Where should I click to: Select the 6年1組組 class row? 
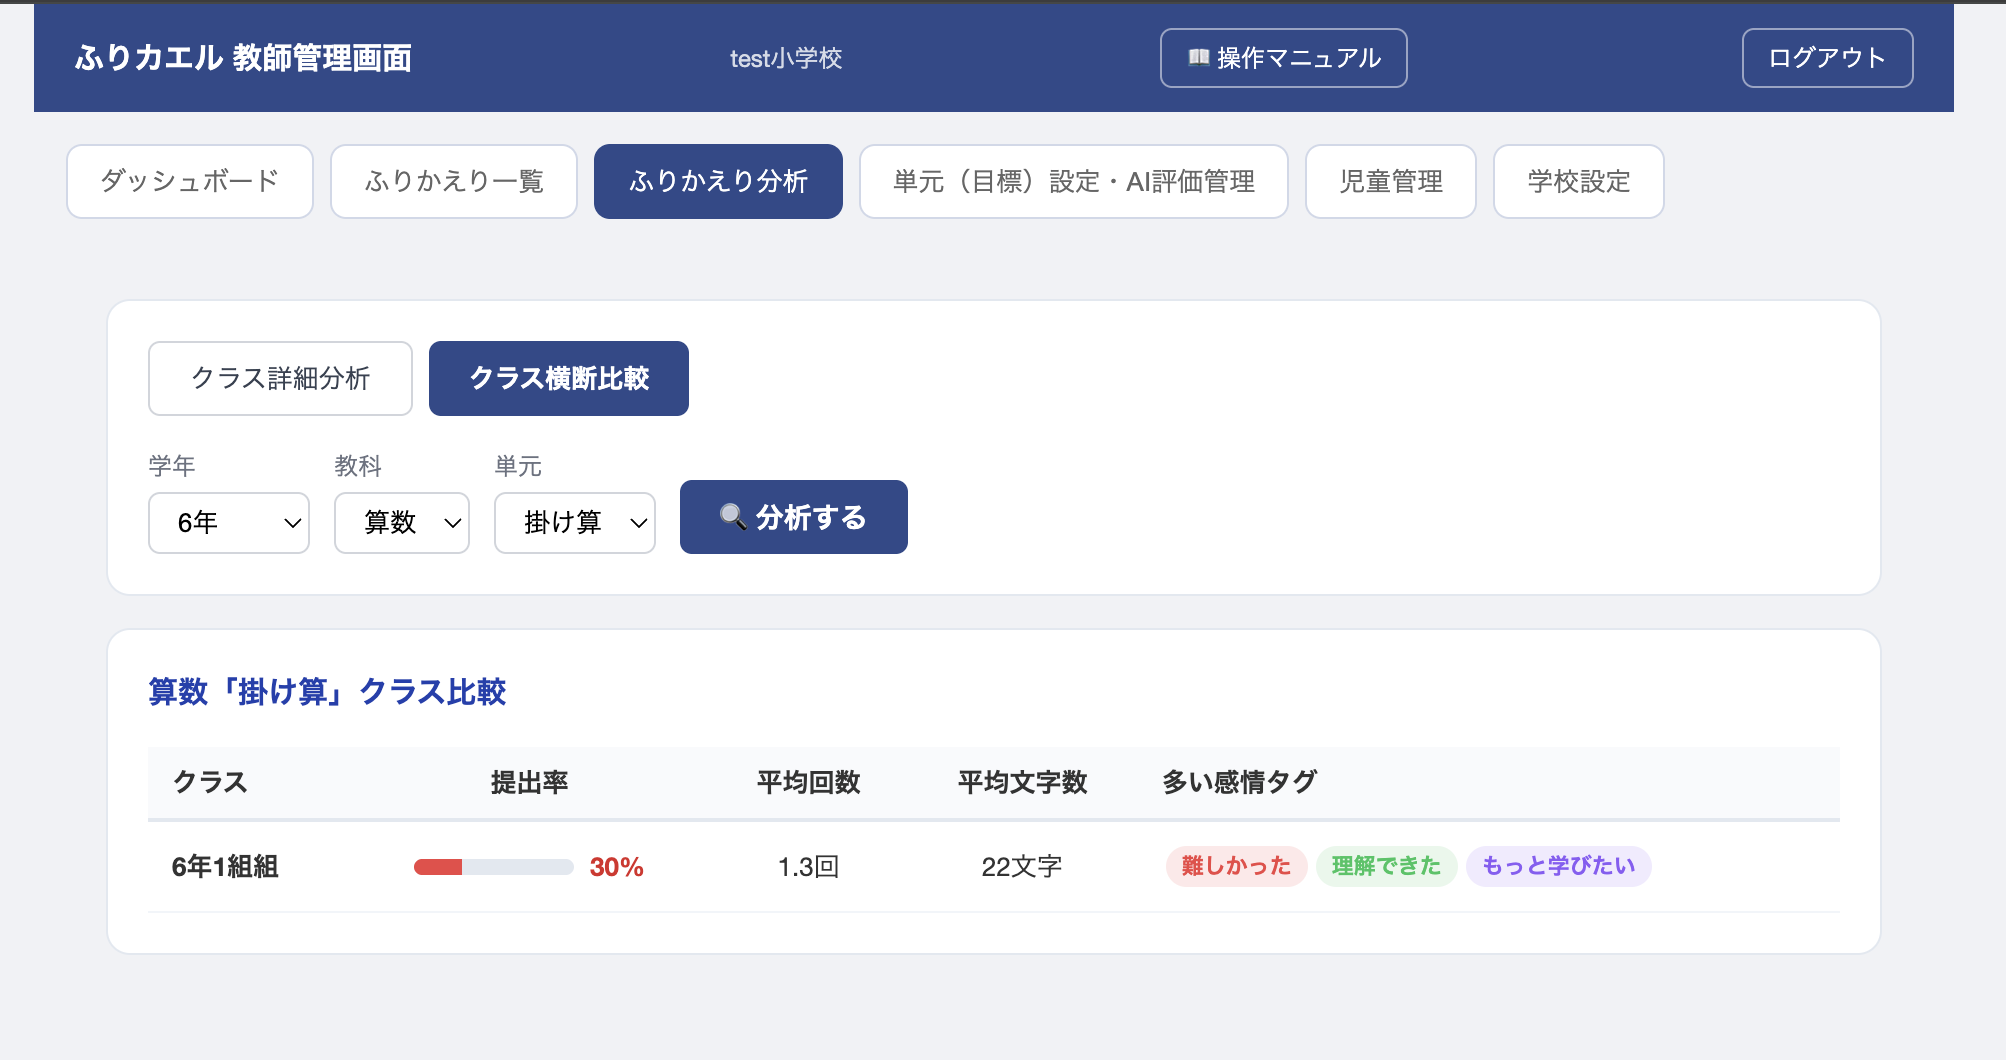point(225,867)
